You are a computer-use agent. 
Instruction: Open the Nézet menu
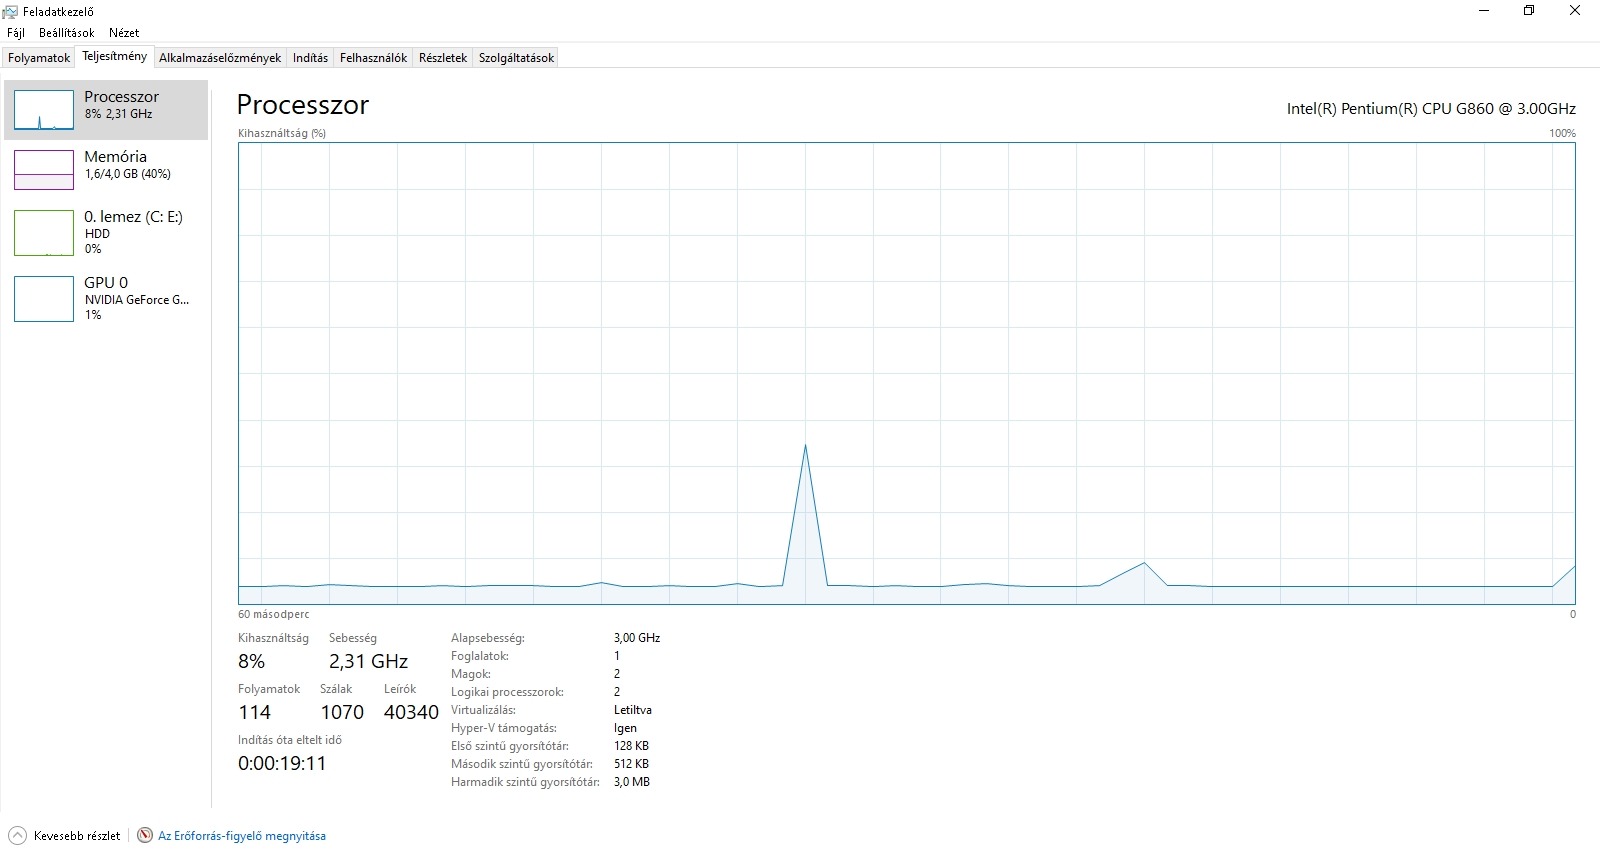point(124,33)
